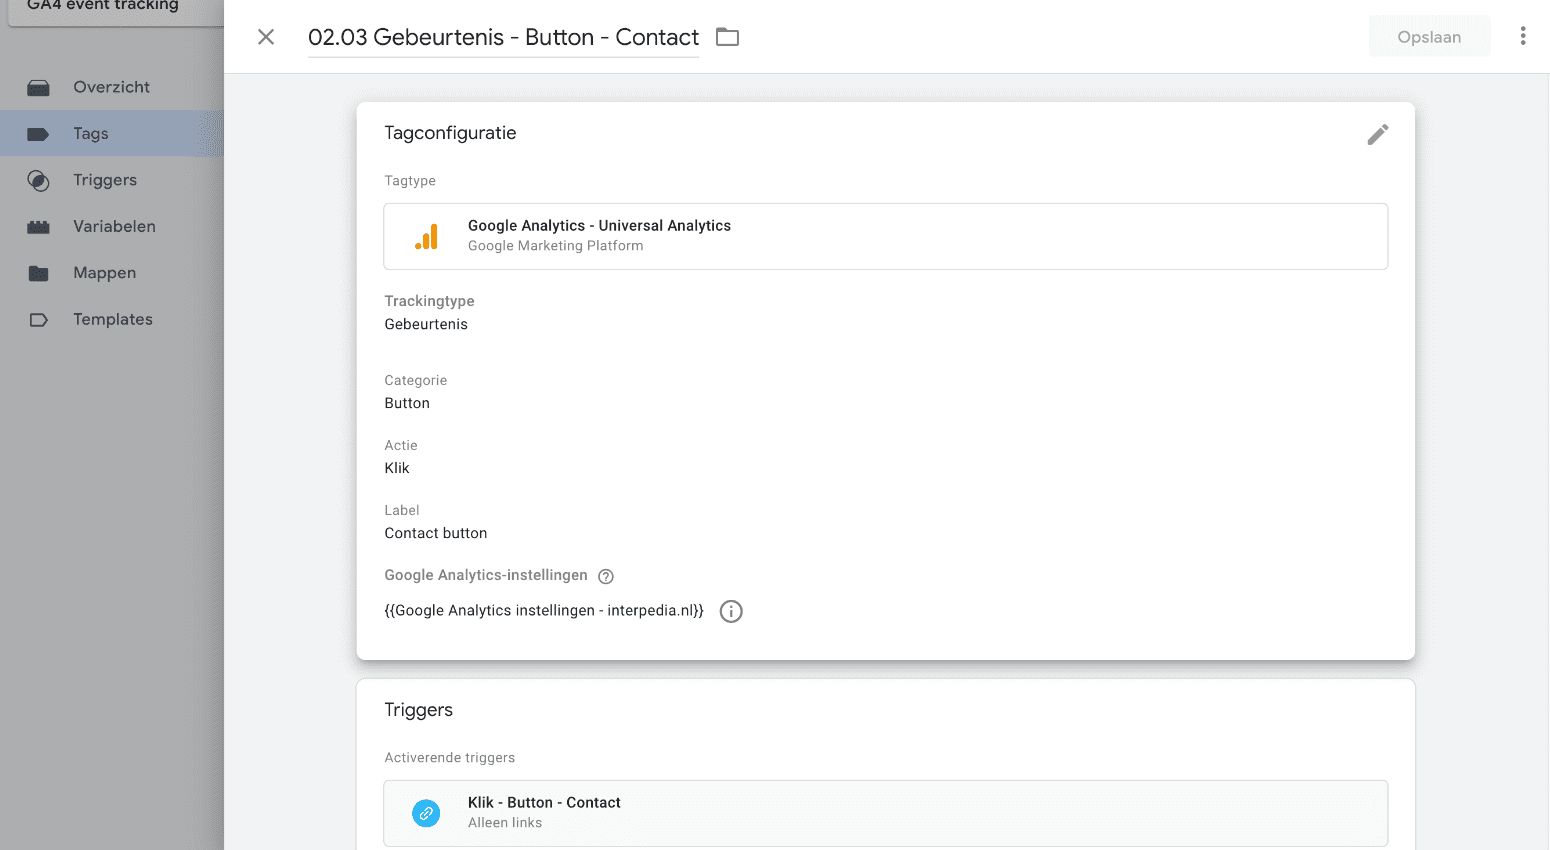1550x850 pixels.
Task: Open Mappen in the sidebar
Action: pos(104,273)
